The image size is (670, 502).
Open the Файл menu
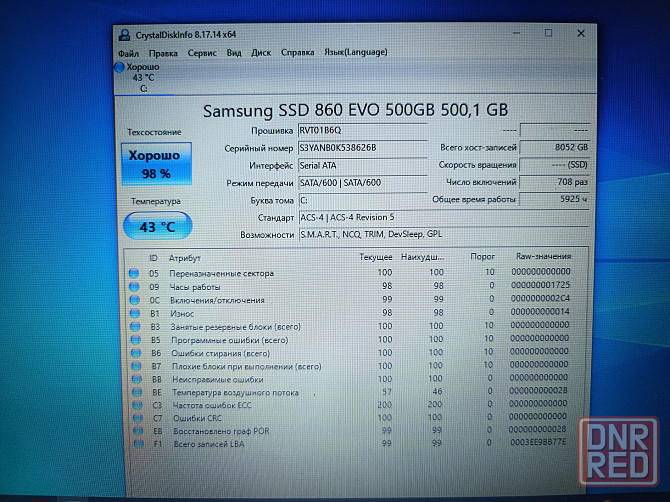(x=128, y=53)
